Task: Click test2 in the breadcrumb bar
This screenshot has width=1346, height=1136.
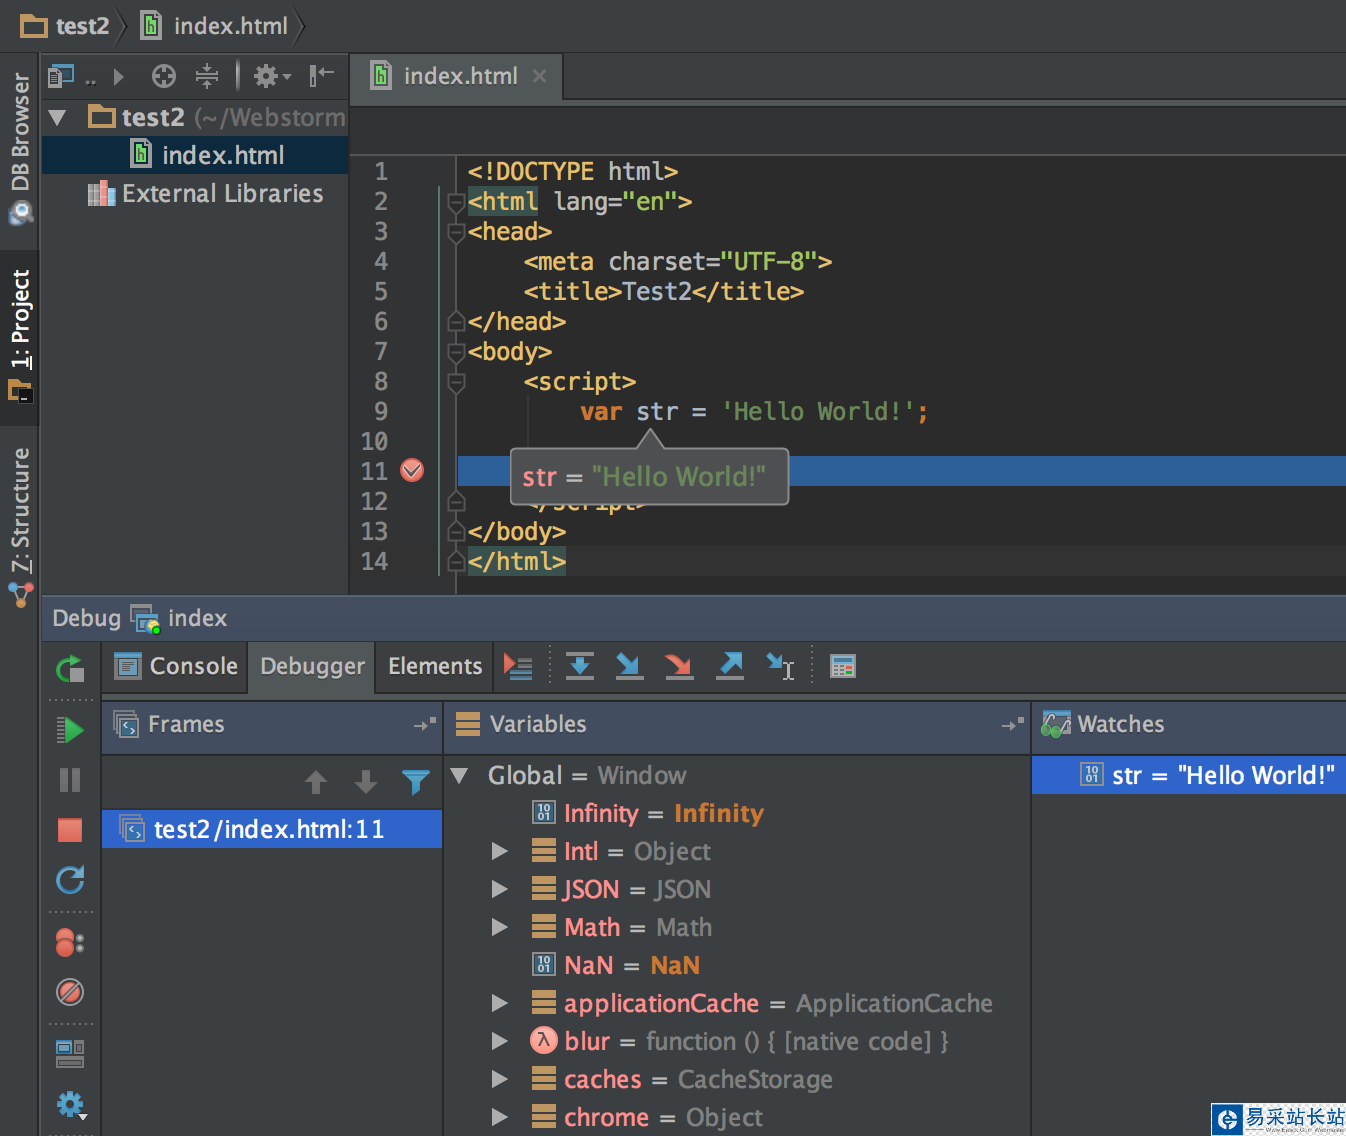Action: coord(65,26)
